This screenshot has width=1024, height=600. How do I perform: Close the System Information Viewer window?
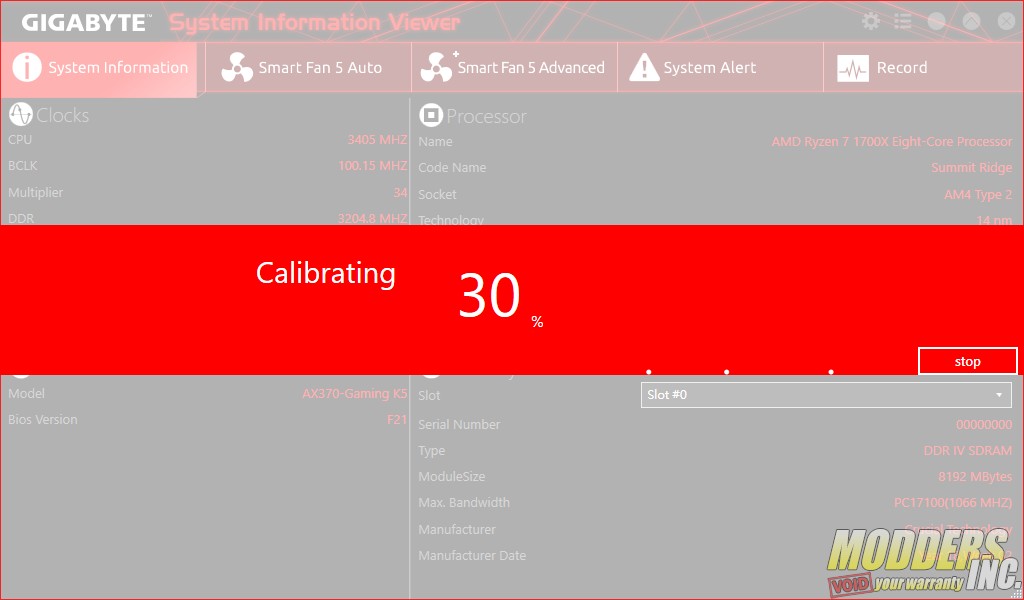click(1006, 22)
